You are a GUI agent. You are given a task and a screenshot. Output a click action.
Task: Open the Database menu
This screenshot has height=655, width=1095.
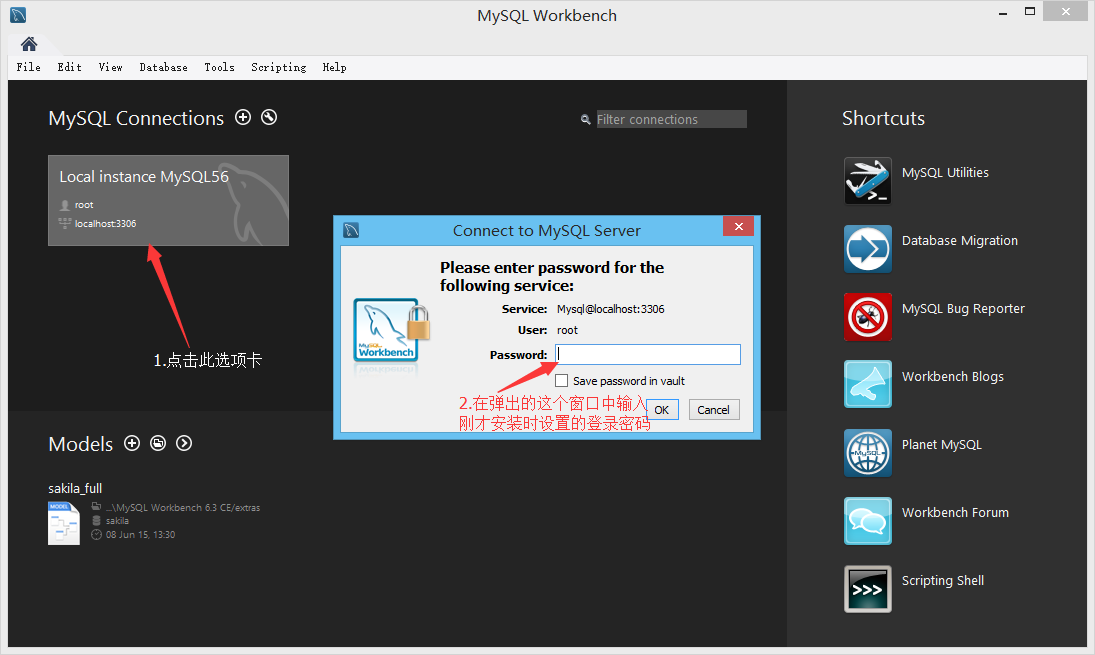163,67
